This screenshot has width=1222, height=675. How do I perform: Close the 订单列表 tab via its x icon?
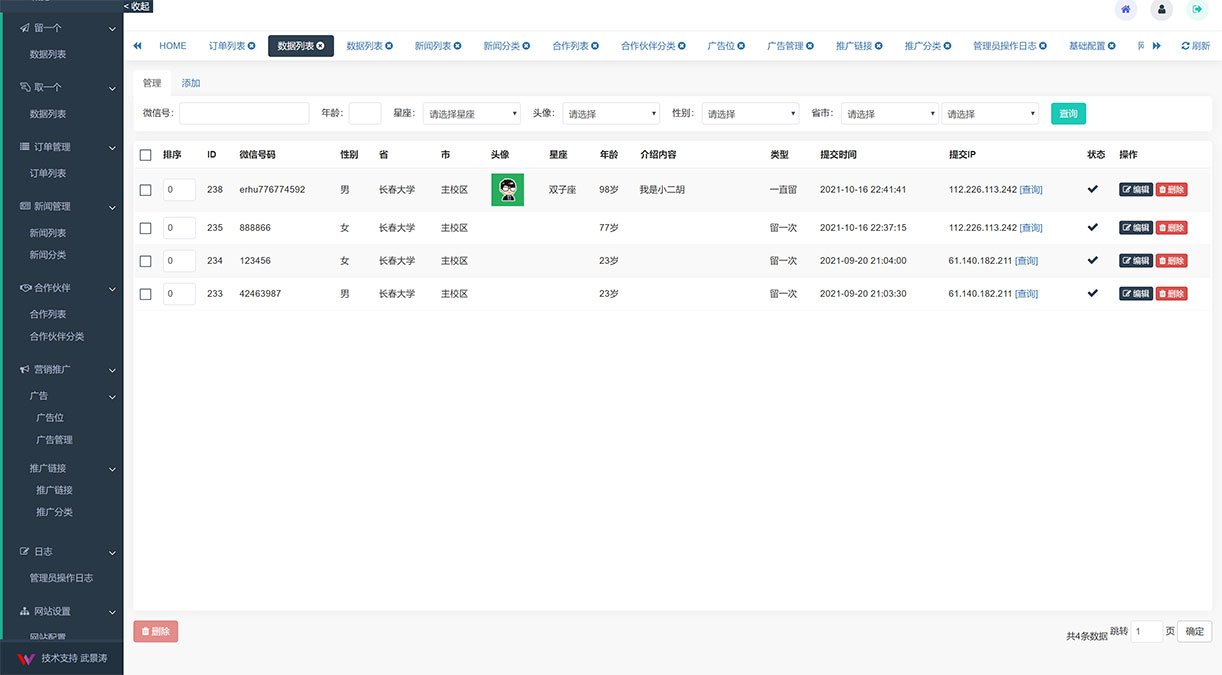point(251,46)
